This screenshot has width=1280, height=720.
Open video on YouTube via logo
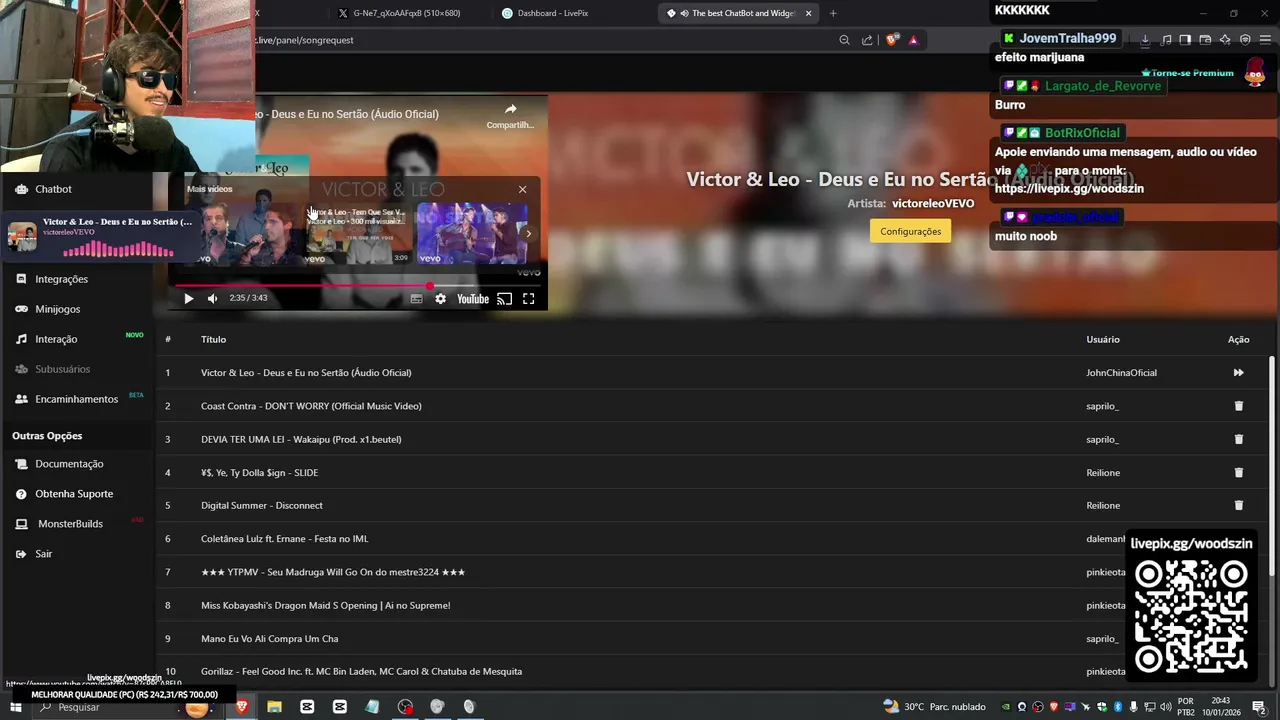point(473,298)
